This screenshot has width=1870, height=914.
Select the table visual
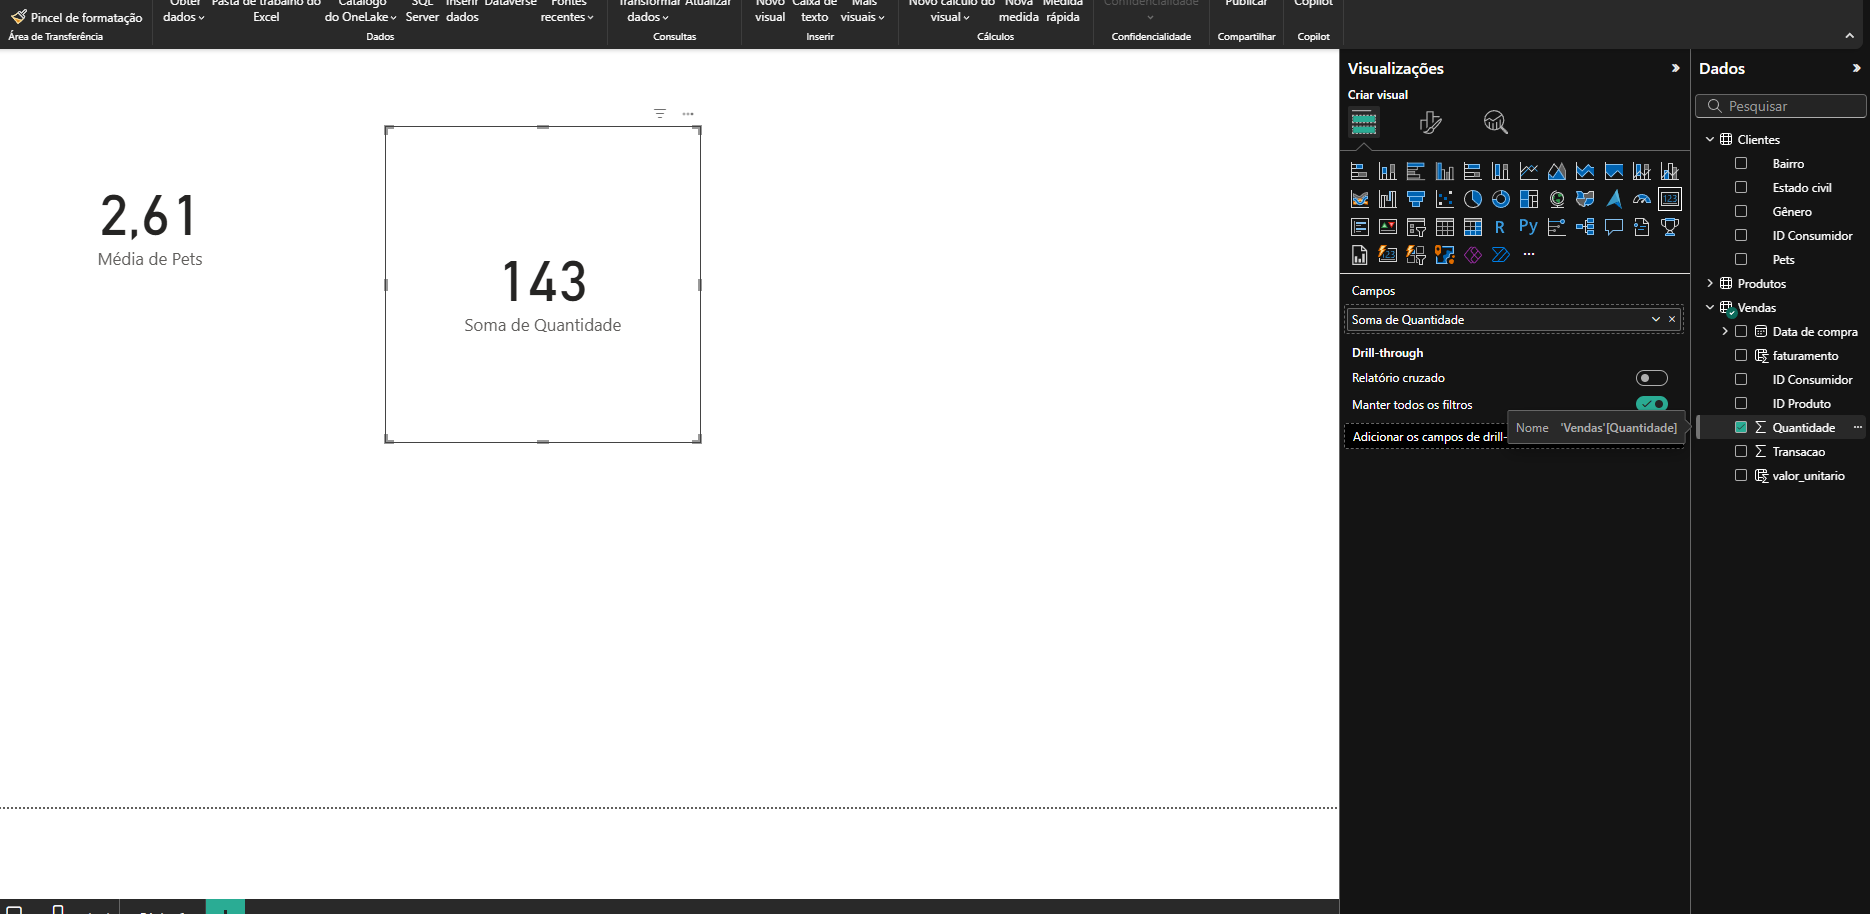click(1444, 228)
